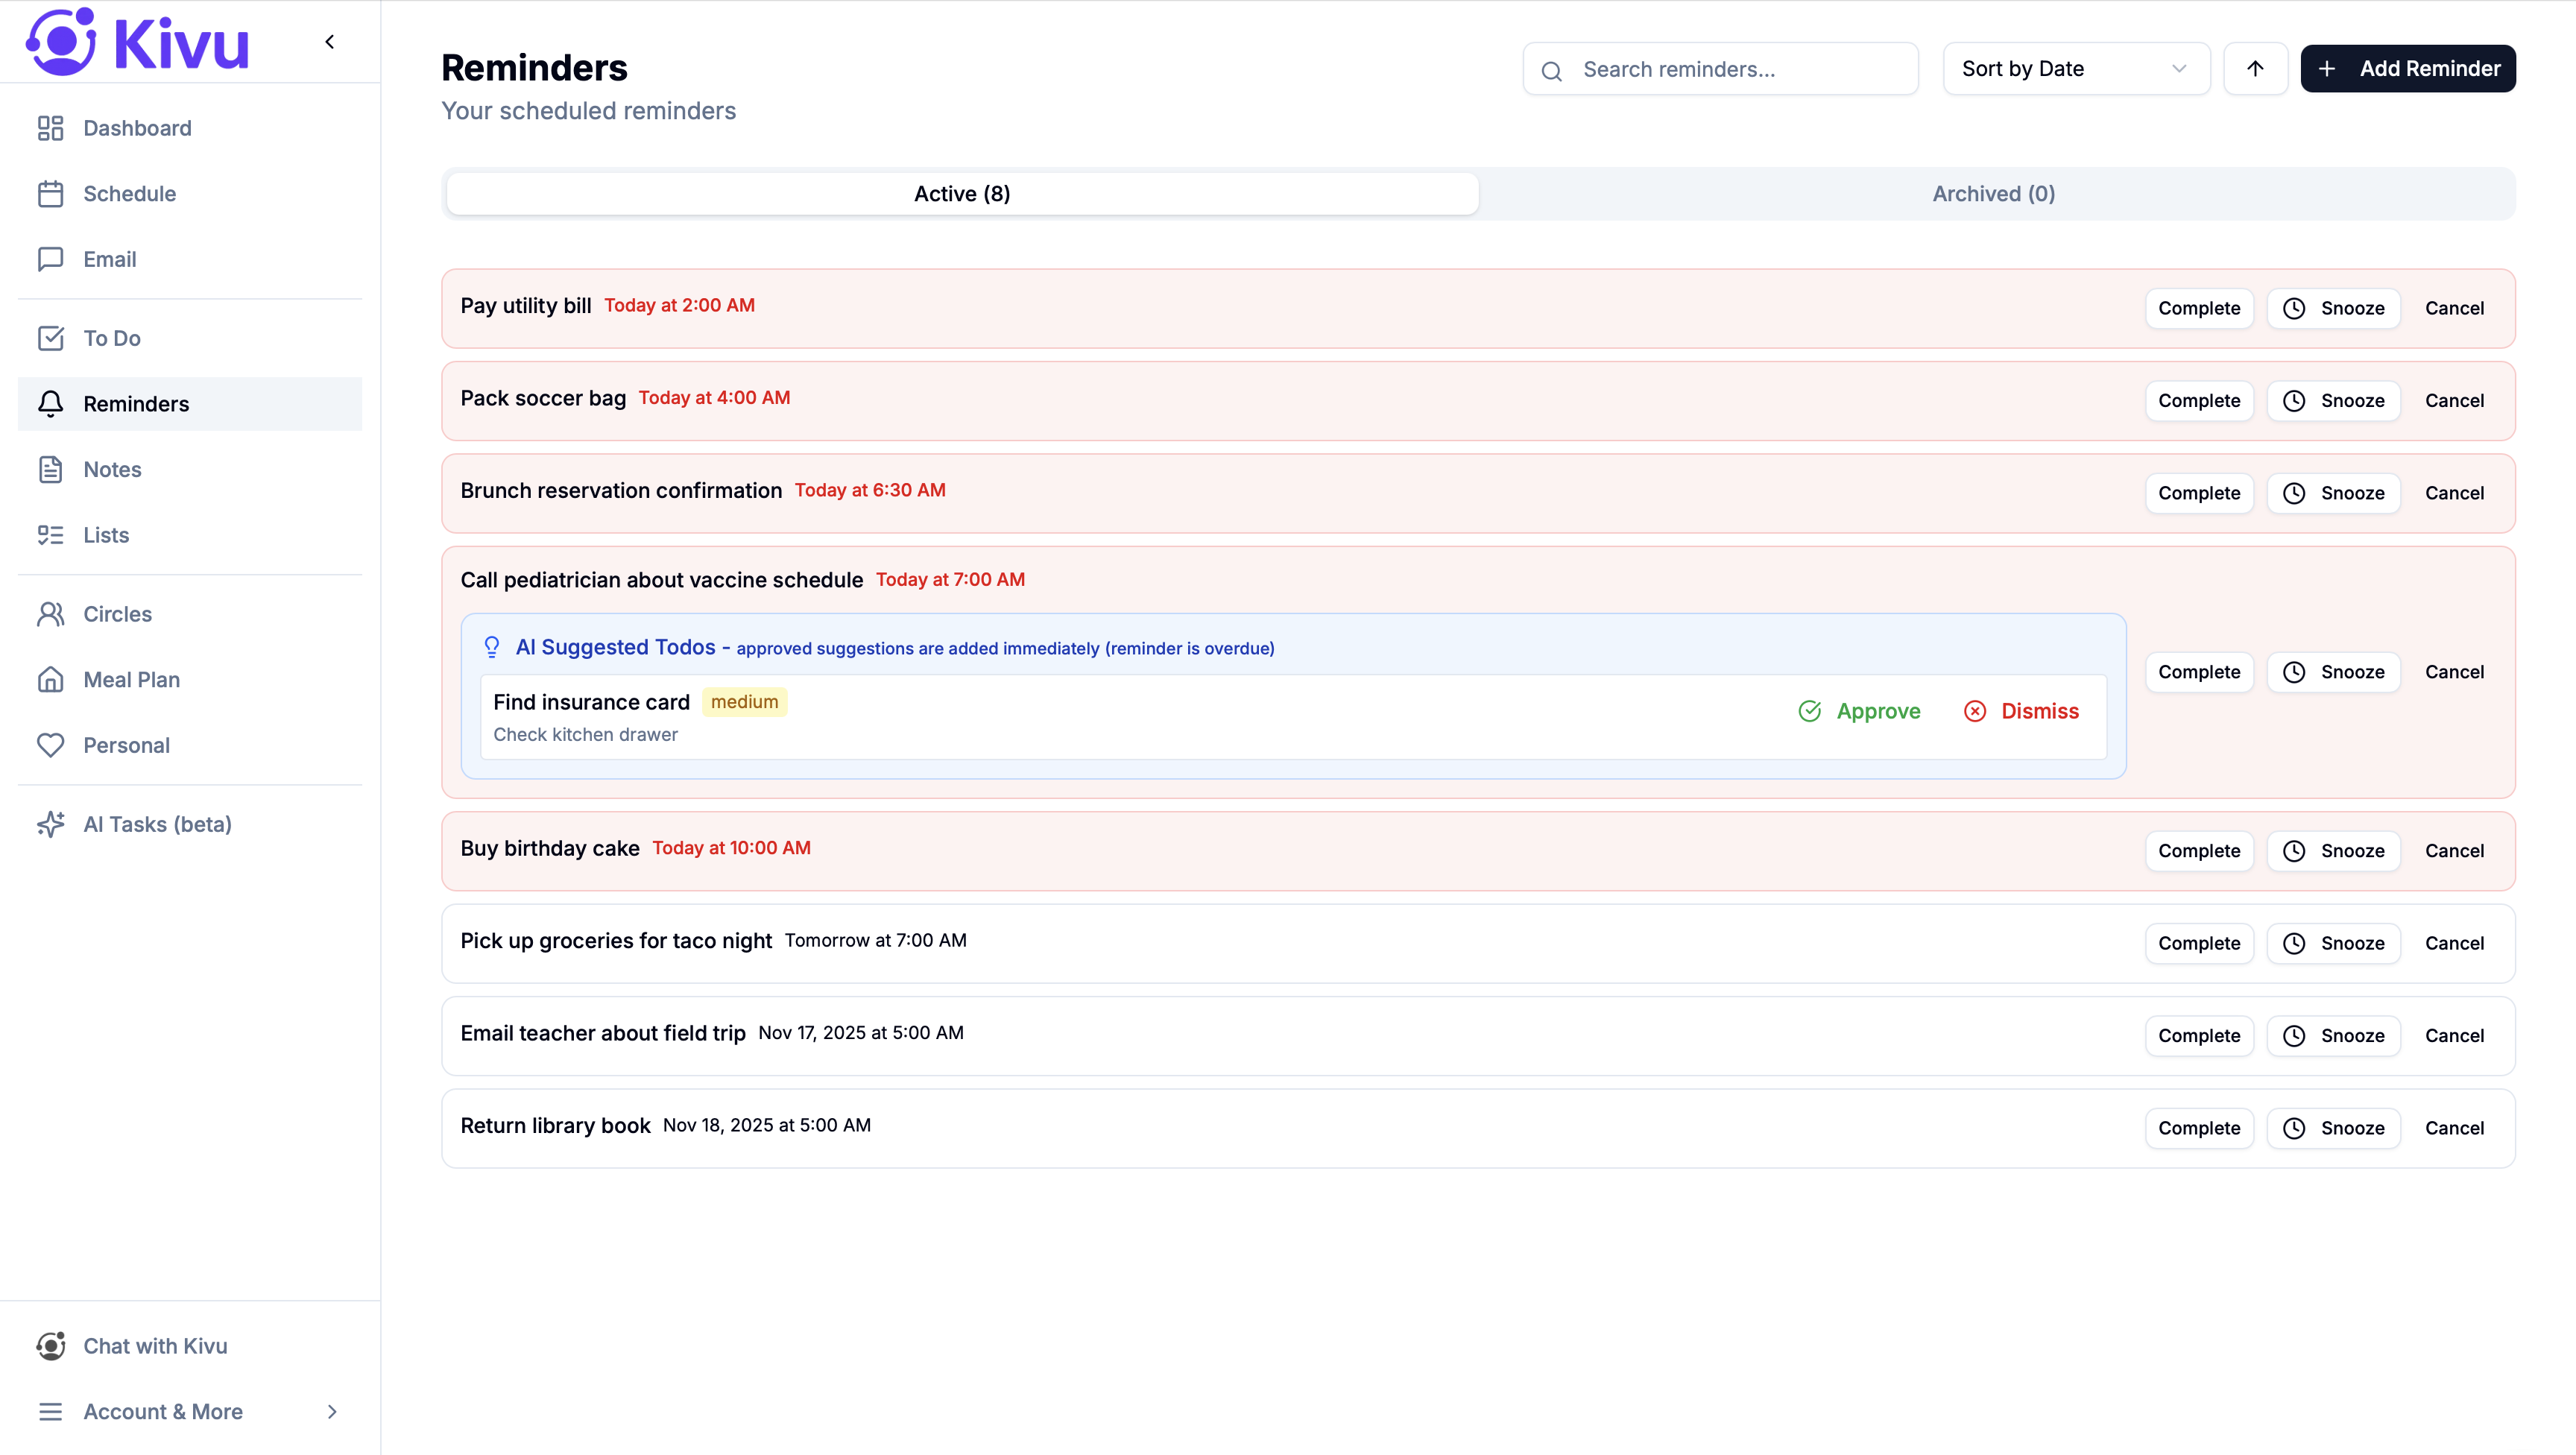Open the Sort by Date dropdown
Viewport: 2576px width, 1455px height.
click(2075, 69)
